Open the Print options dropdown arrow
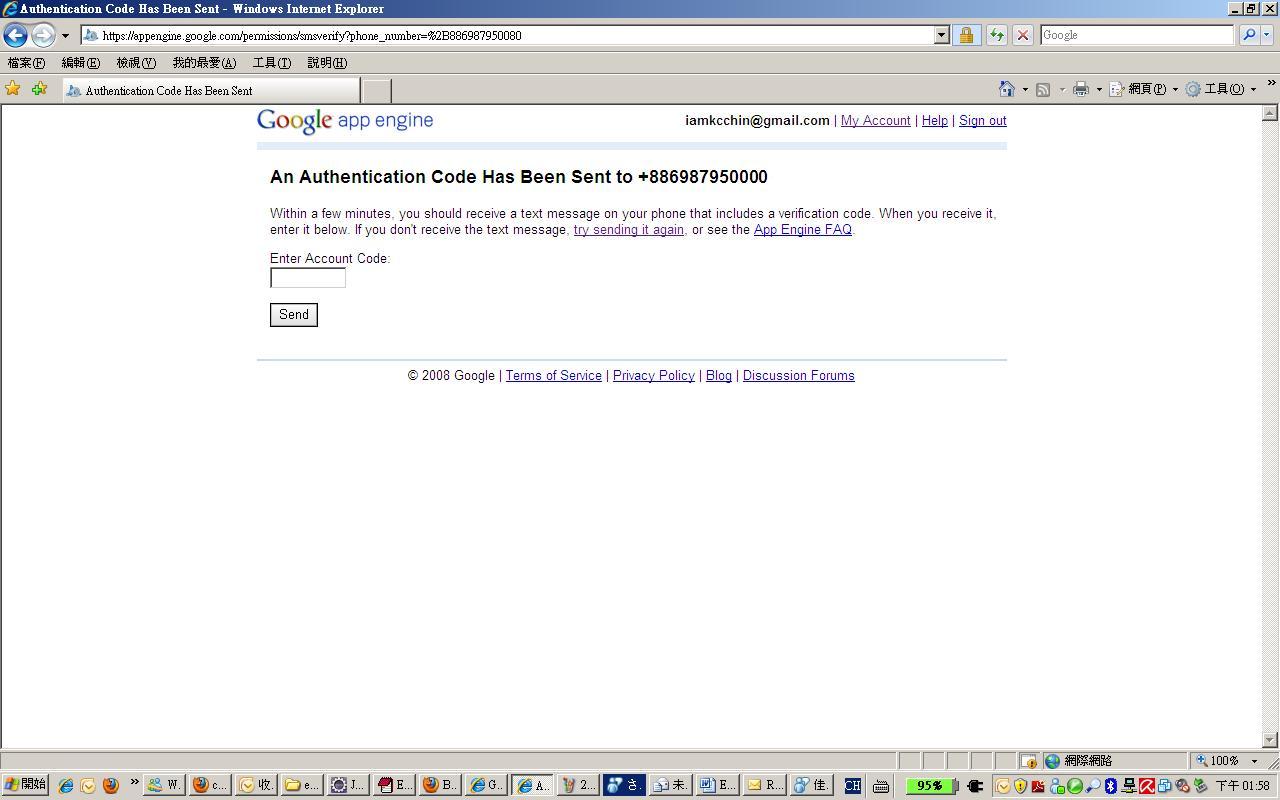Viewport: 1280px width, 800px height. coord(1099,90)
